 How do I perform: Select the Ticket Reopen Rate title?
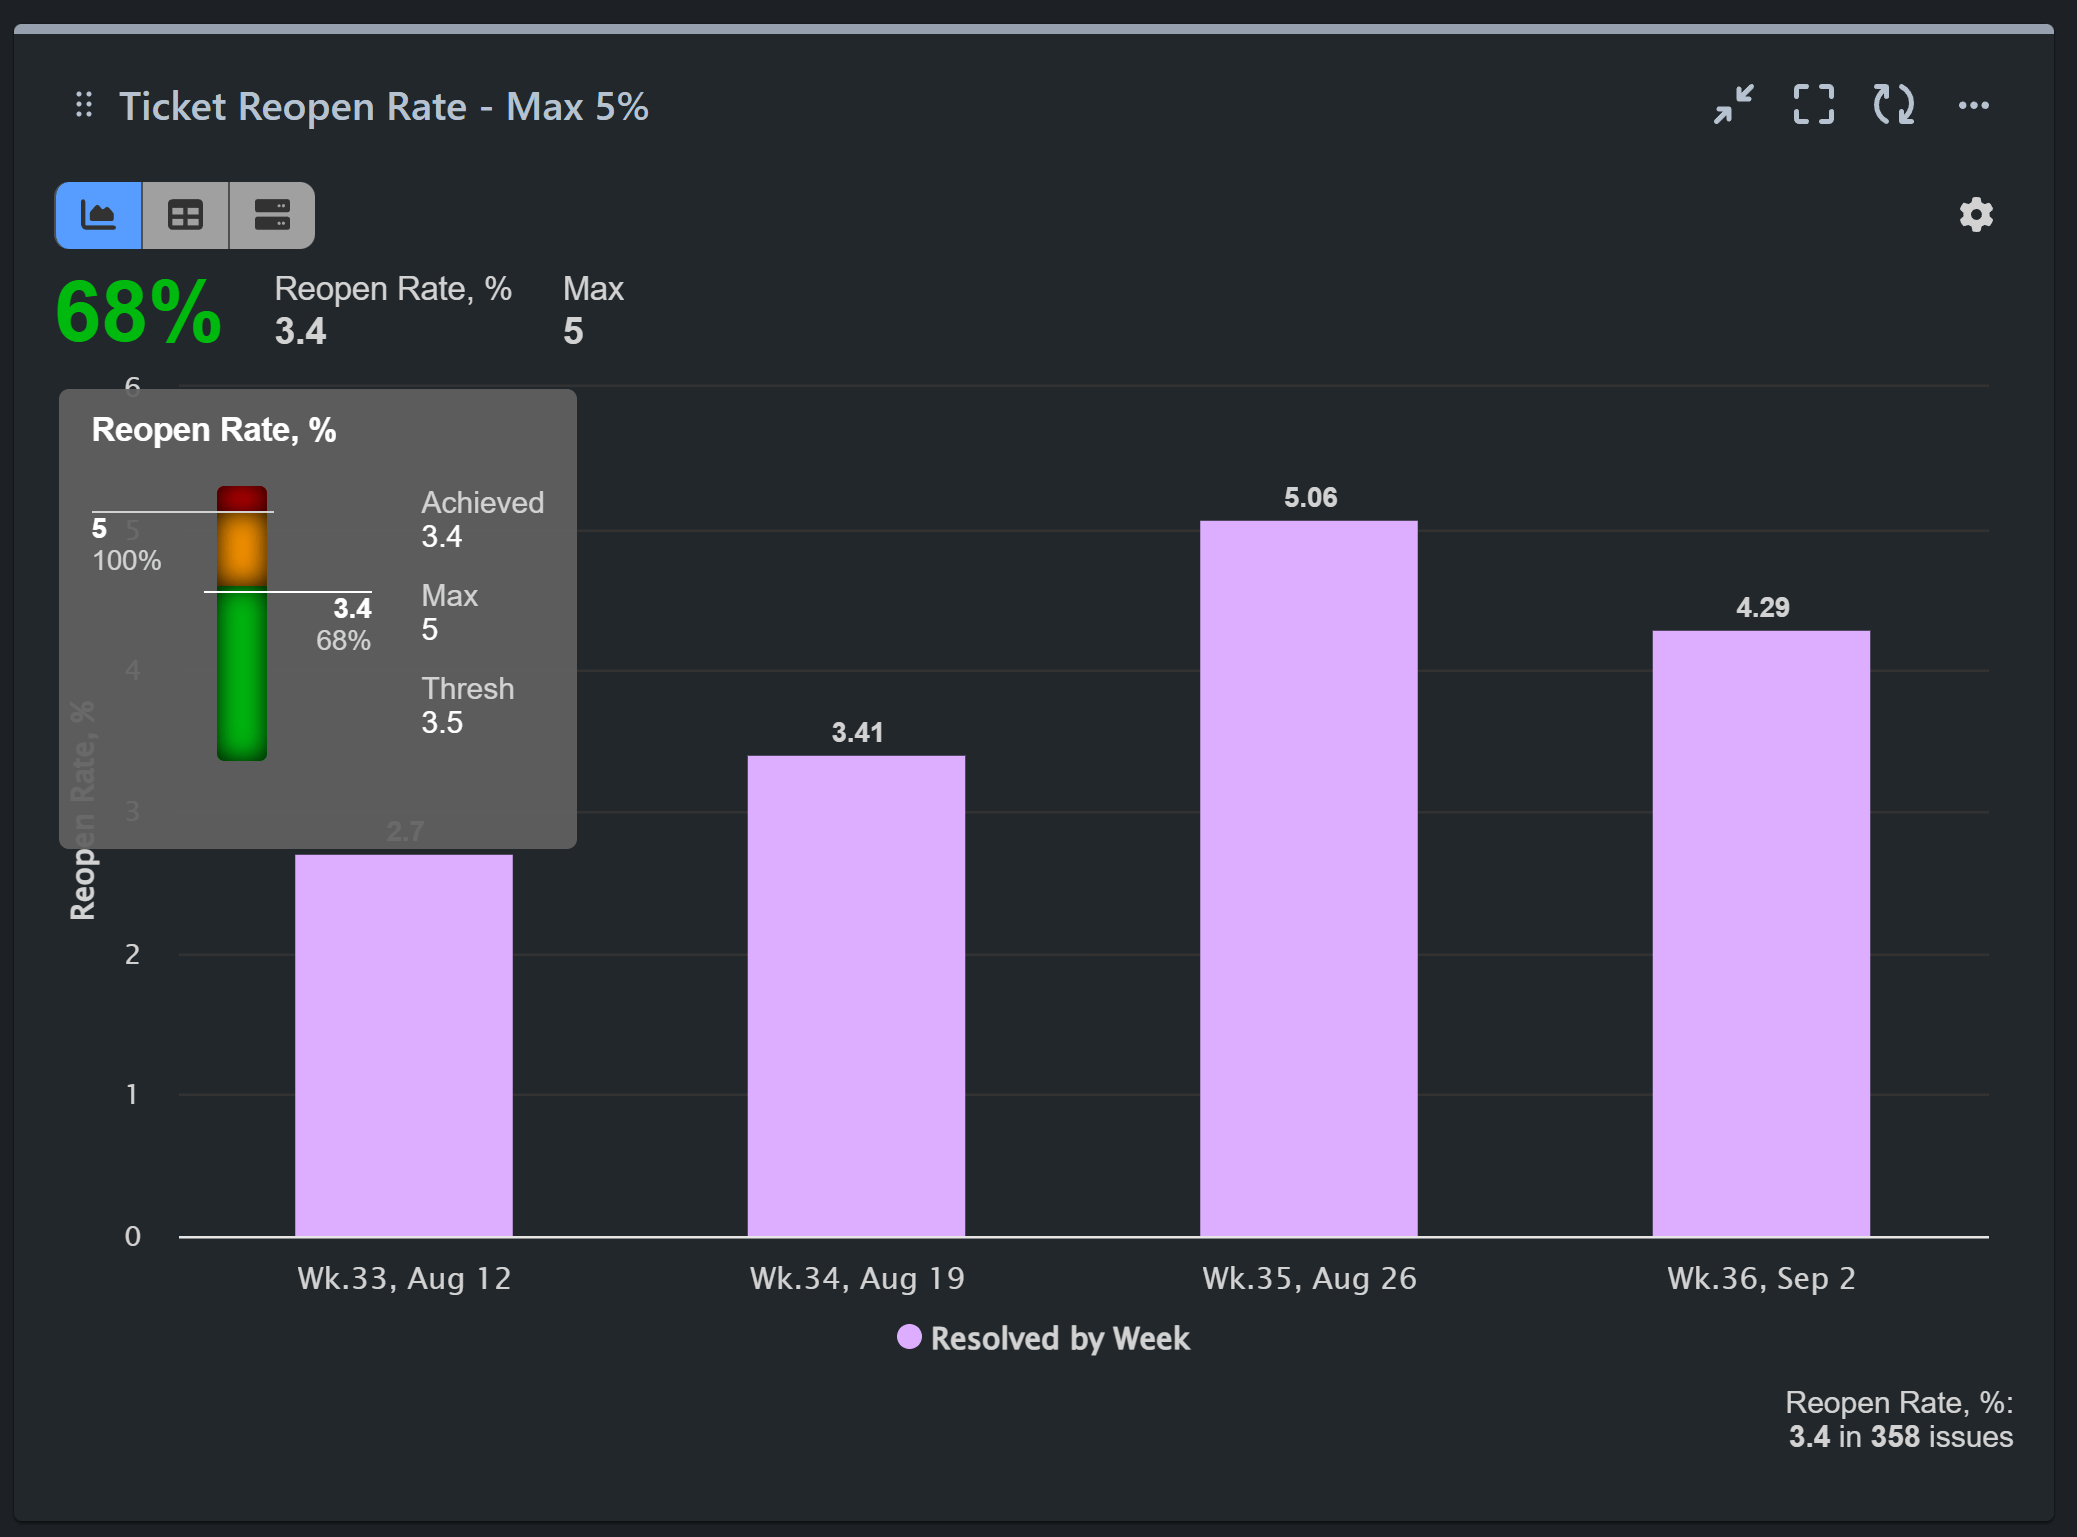click(x=385, y=105)
